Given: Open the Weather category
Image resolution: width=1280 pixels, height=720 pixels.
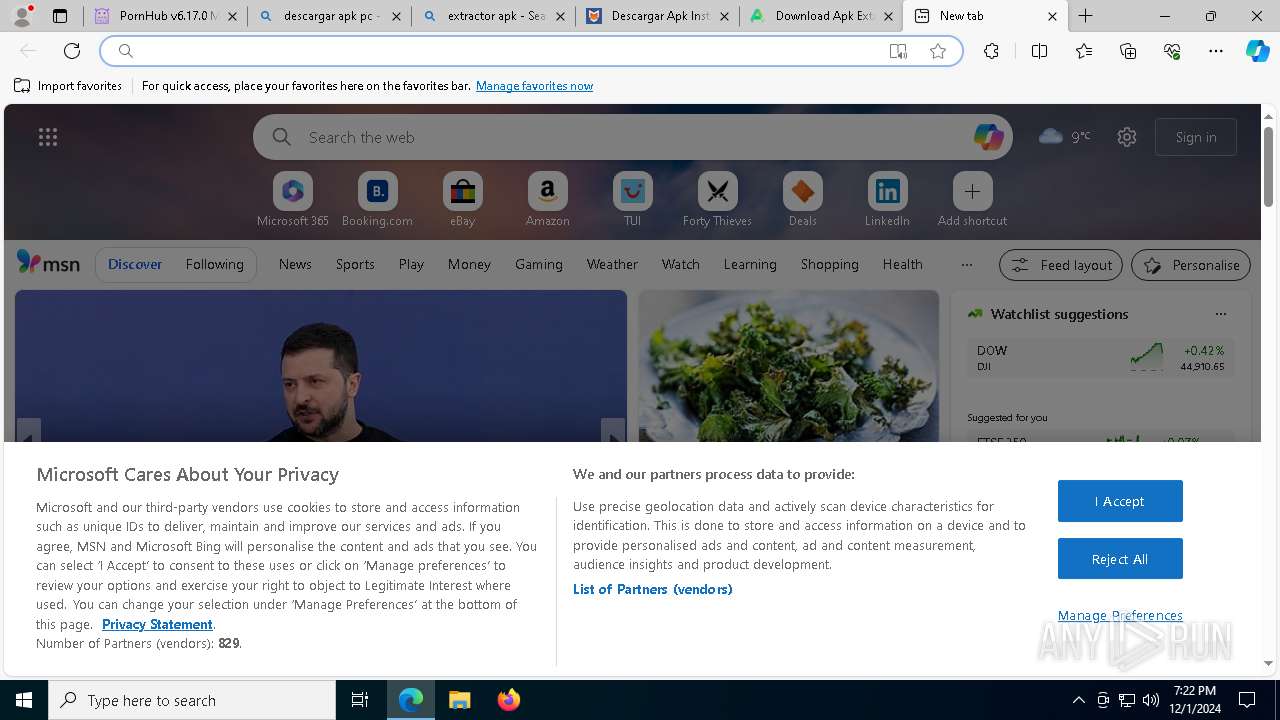Looking at the screenshot, I should tap(612, 264).
